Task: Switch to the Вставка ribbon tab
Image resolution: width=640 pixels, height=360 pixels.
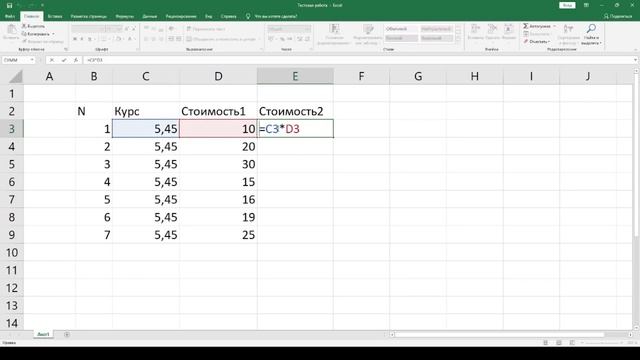Action: pyautogui.click(x=55, y=16)
